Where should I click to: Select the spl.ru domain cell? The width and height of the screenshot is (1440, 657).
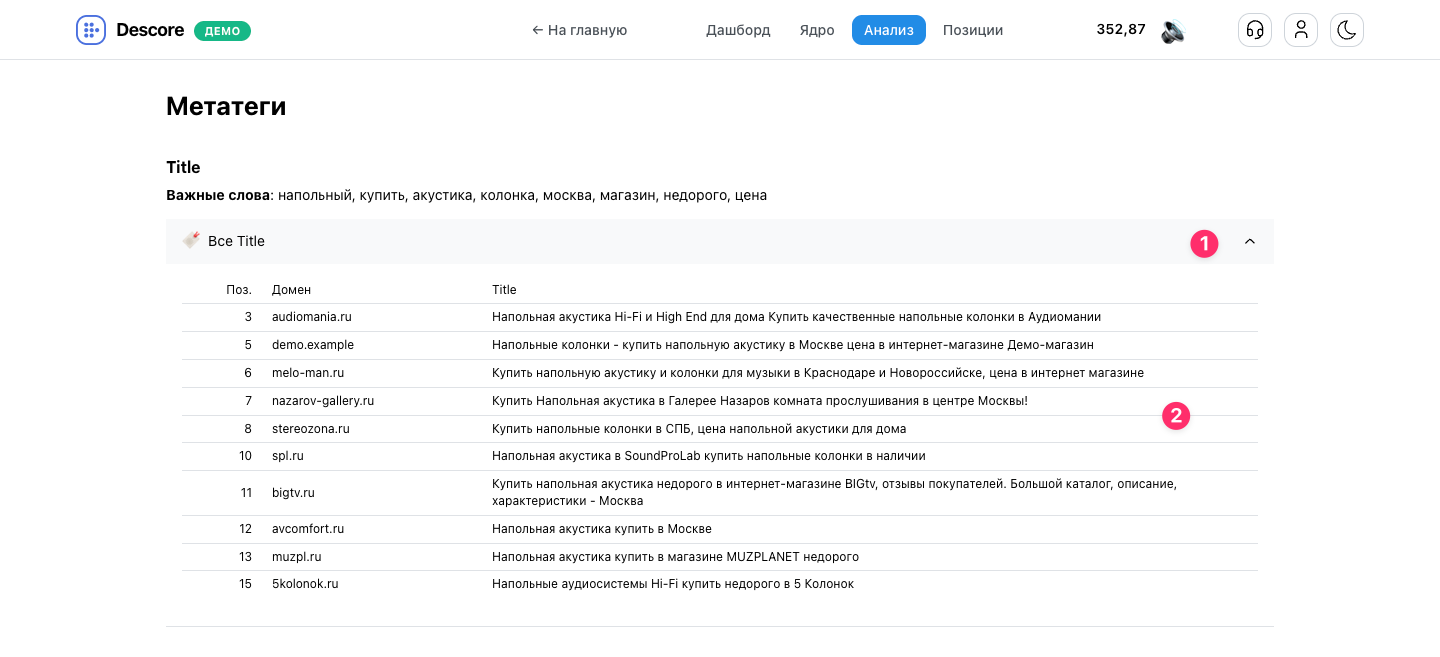click(x=288, y=456)
